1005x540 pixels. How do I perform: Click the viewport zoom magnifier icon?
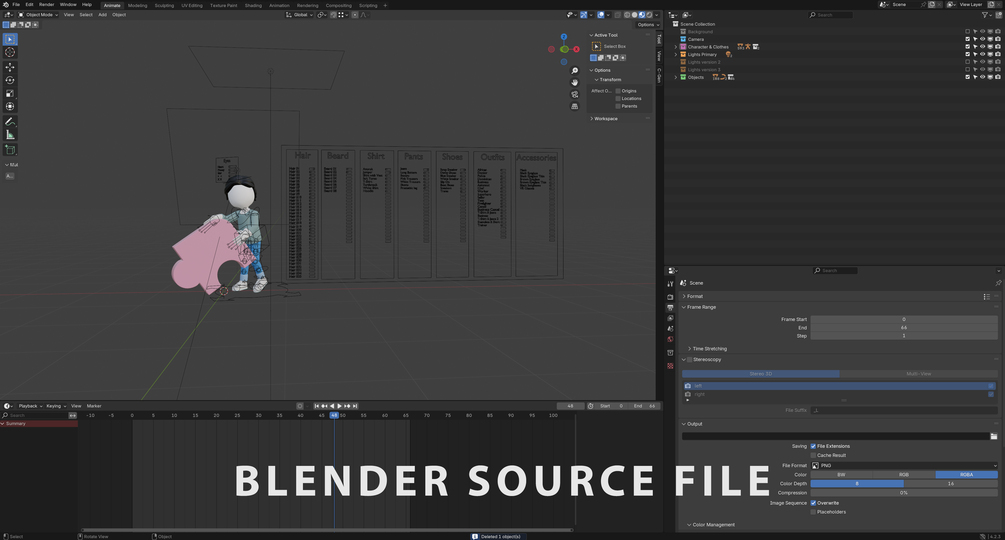[575, 70]
